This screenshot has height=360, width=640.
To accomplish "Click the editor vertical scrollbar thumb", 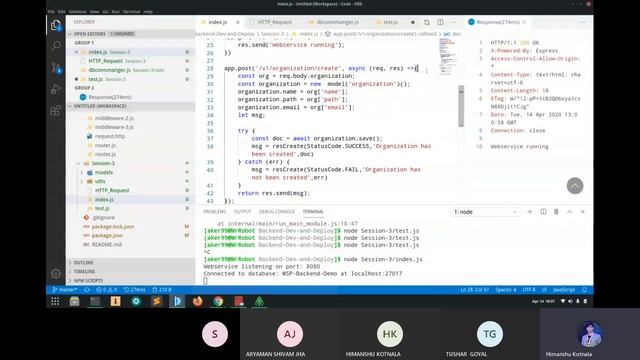I will [461, 106].
